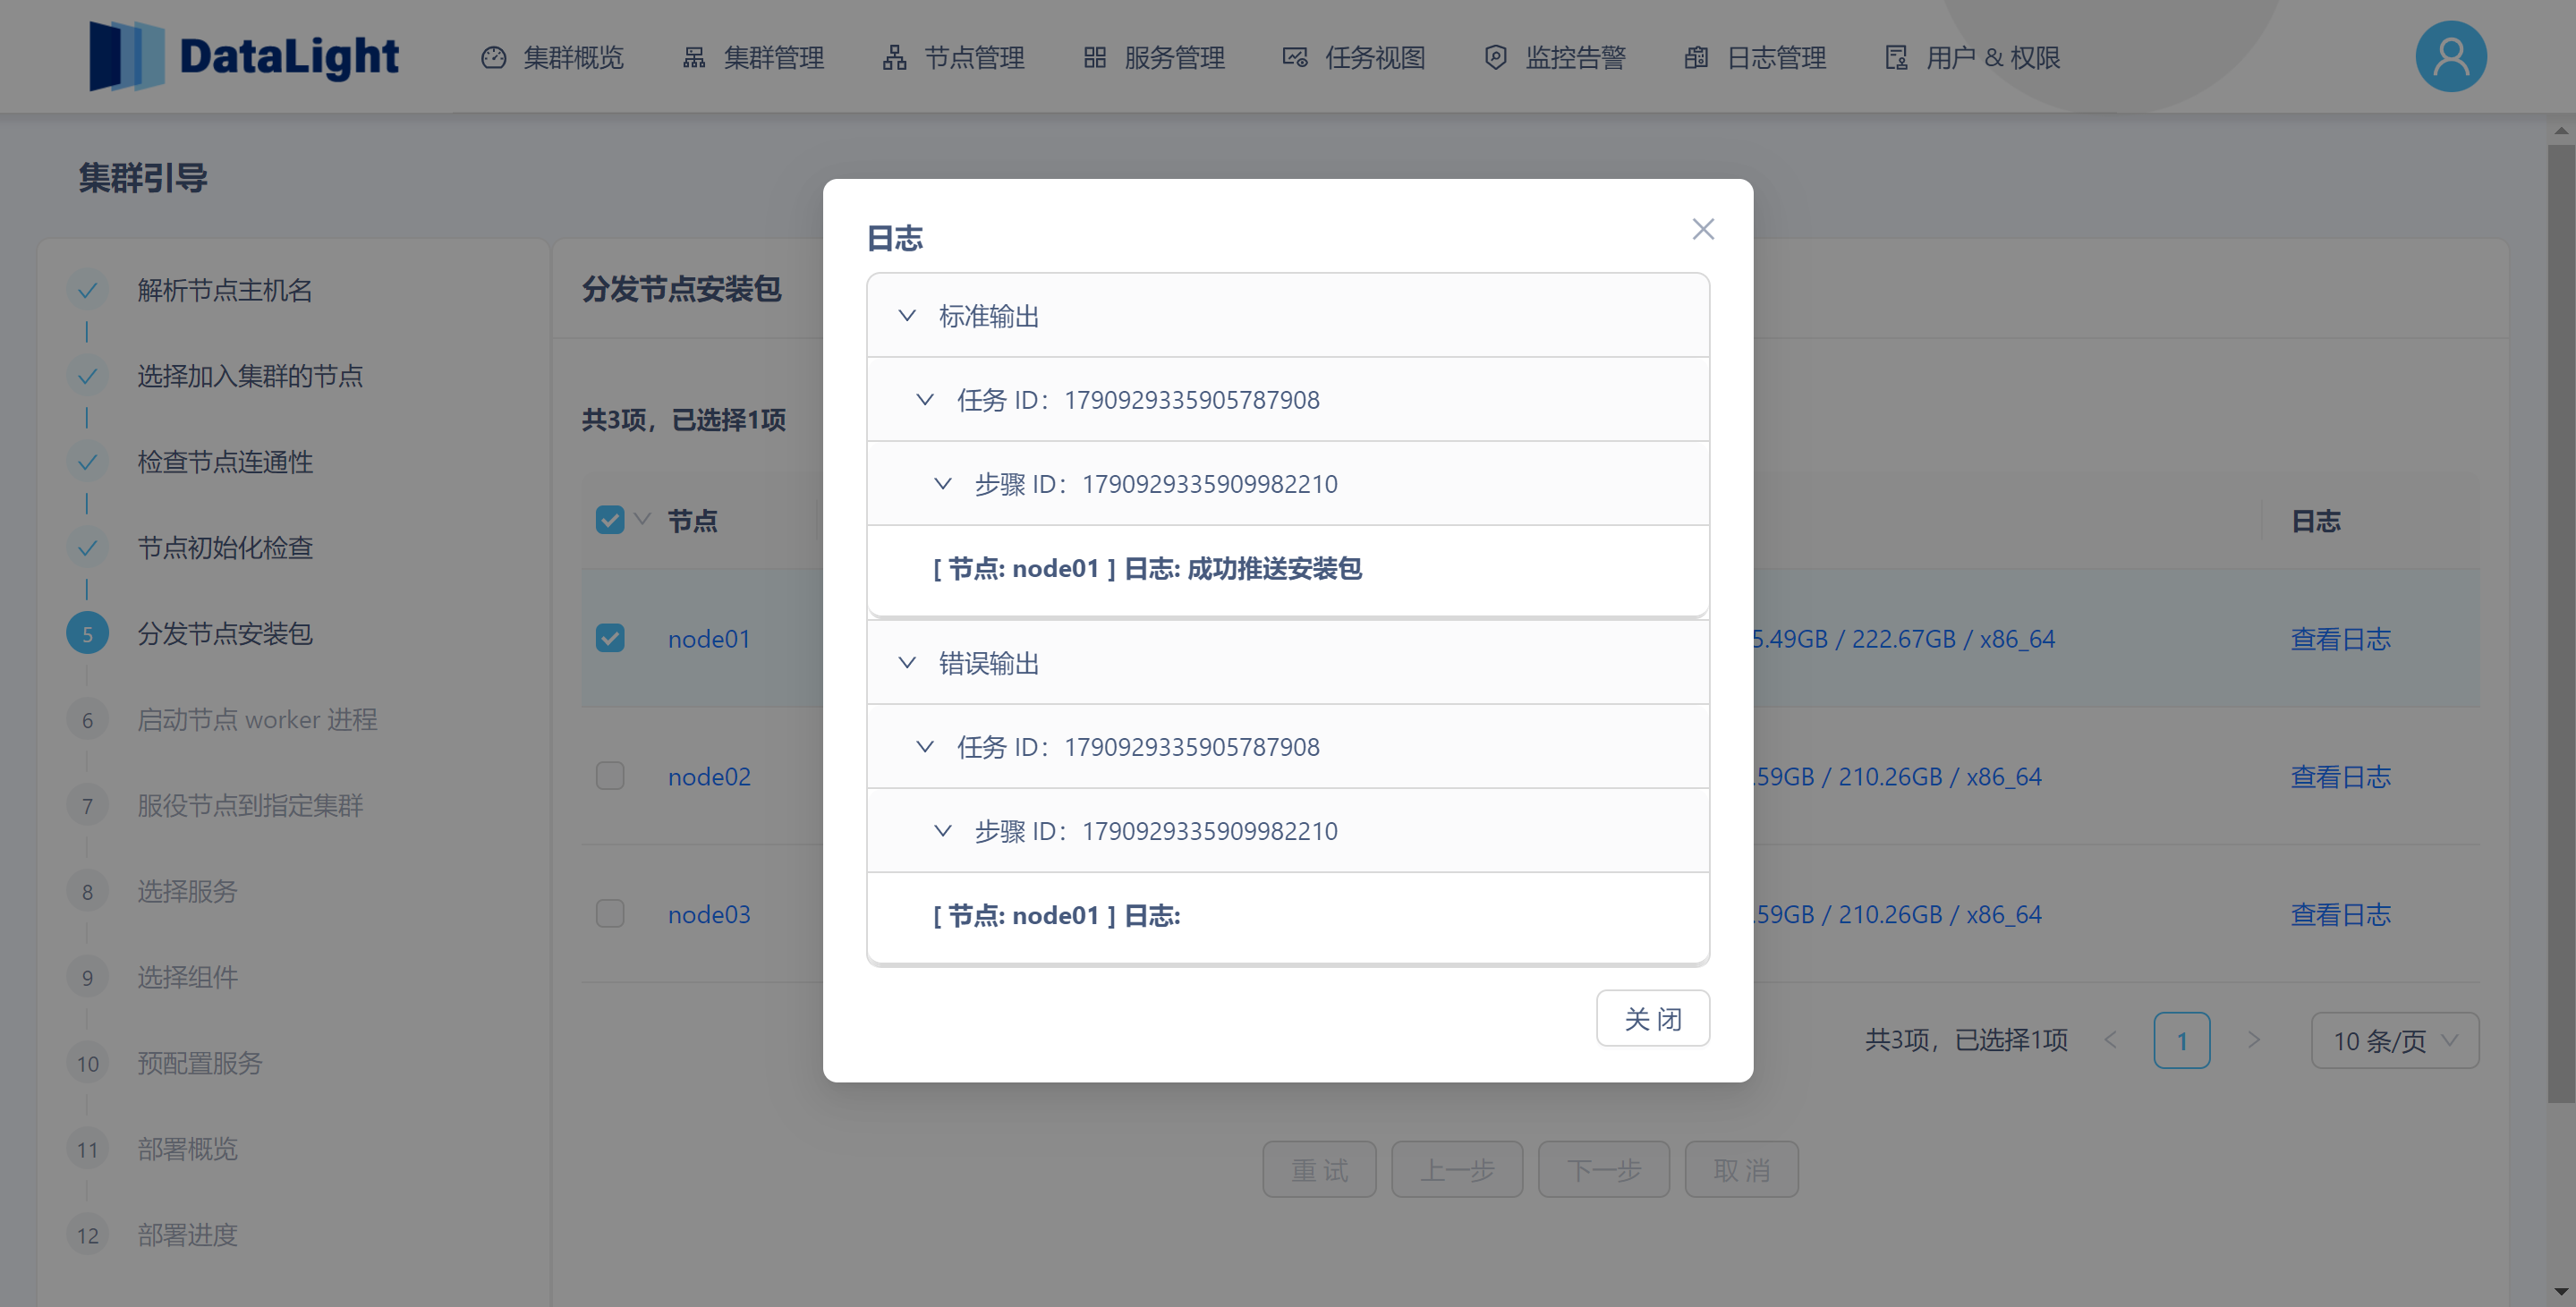Click log text 成功推送安装包
The image size is (2576, 1307).
click(x=1274, y=569)
